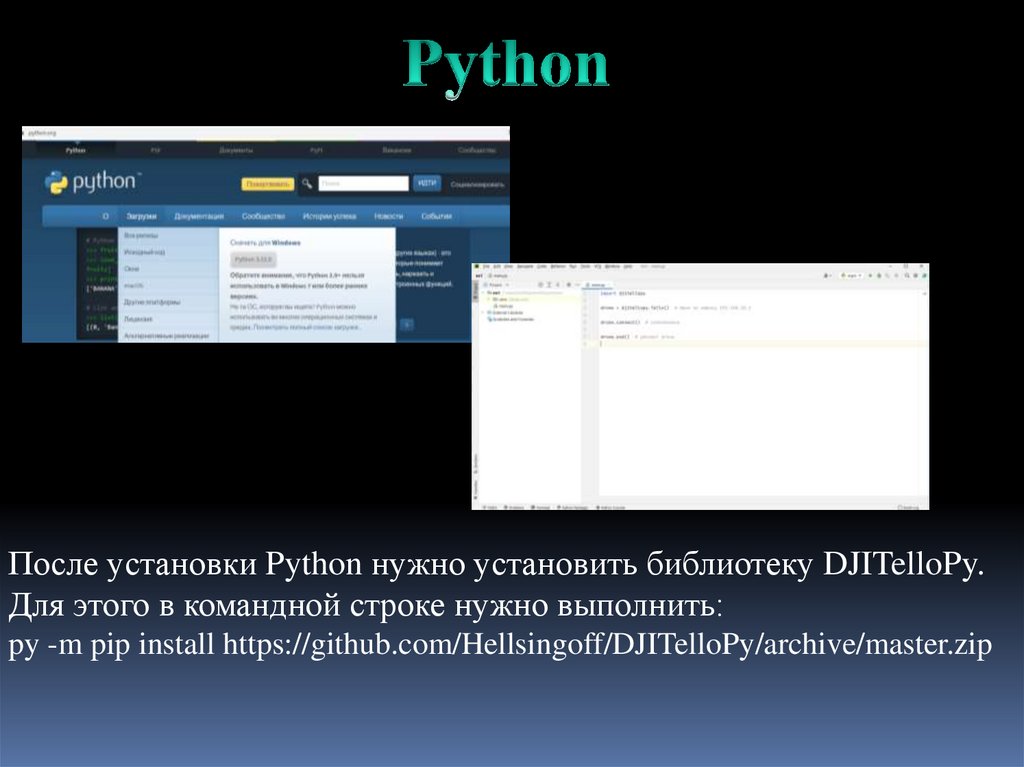Open the Новости navigation item
The image size is (1024, 767).
coord(389,216)
